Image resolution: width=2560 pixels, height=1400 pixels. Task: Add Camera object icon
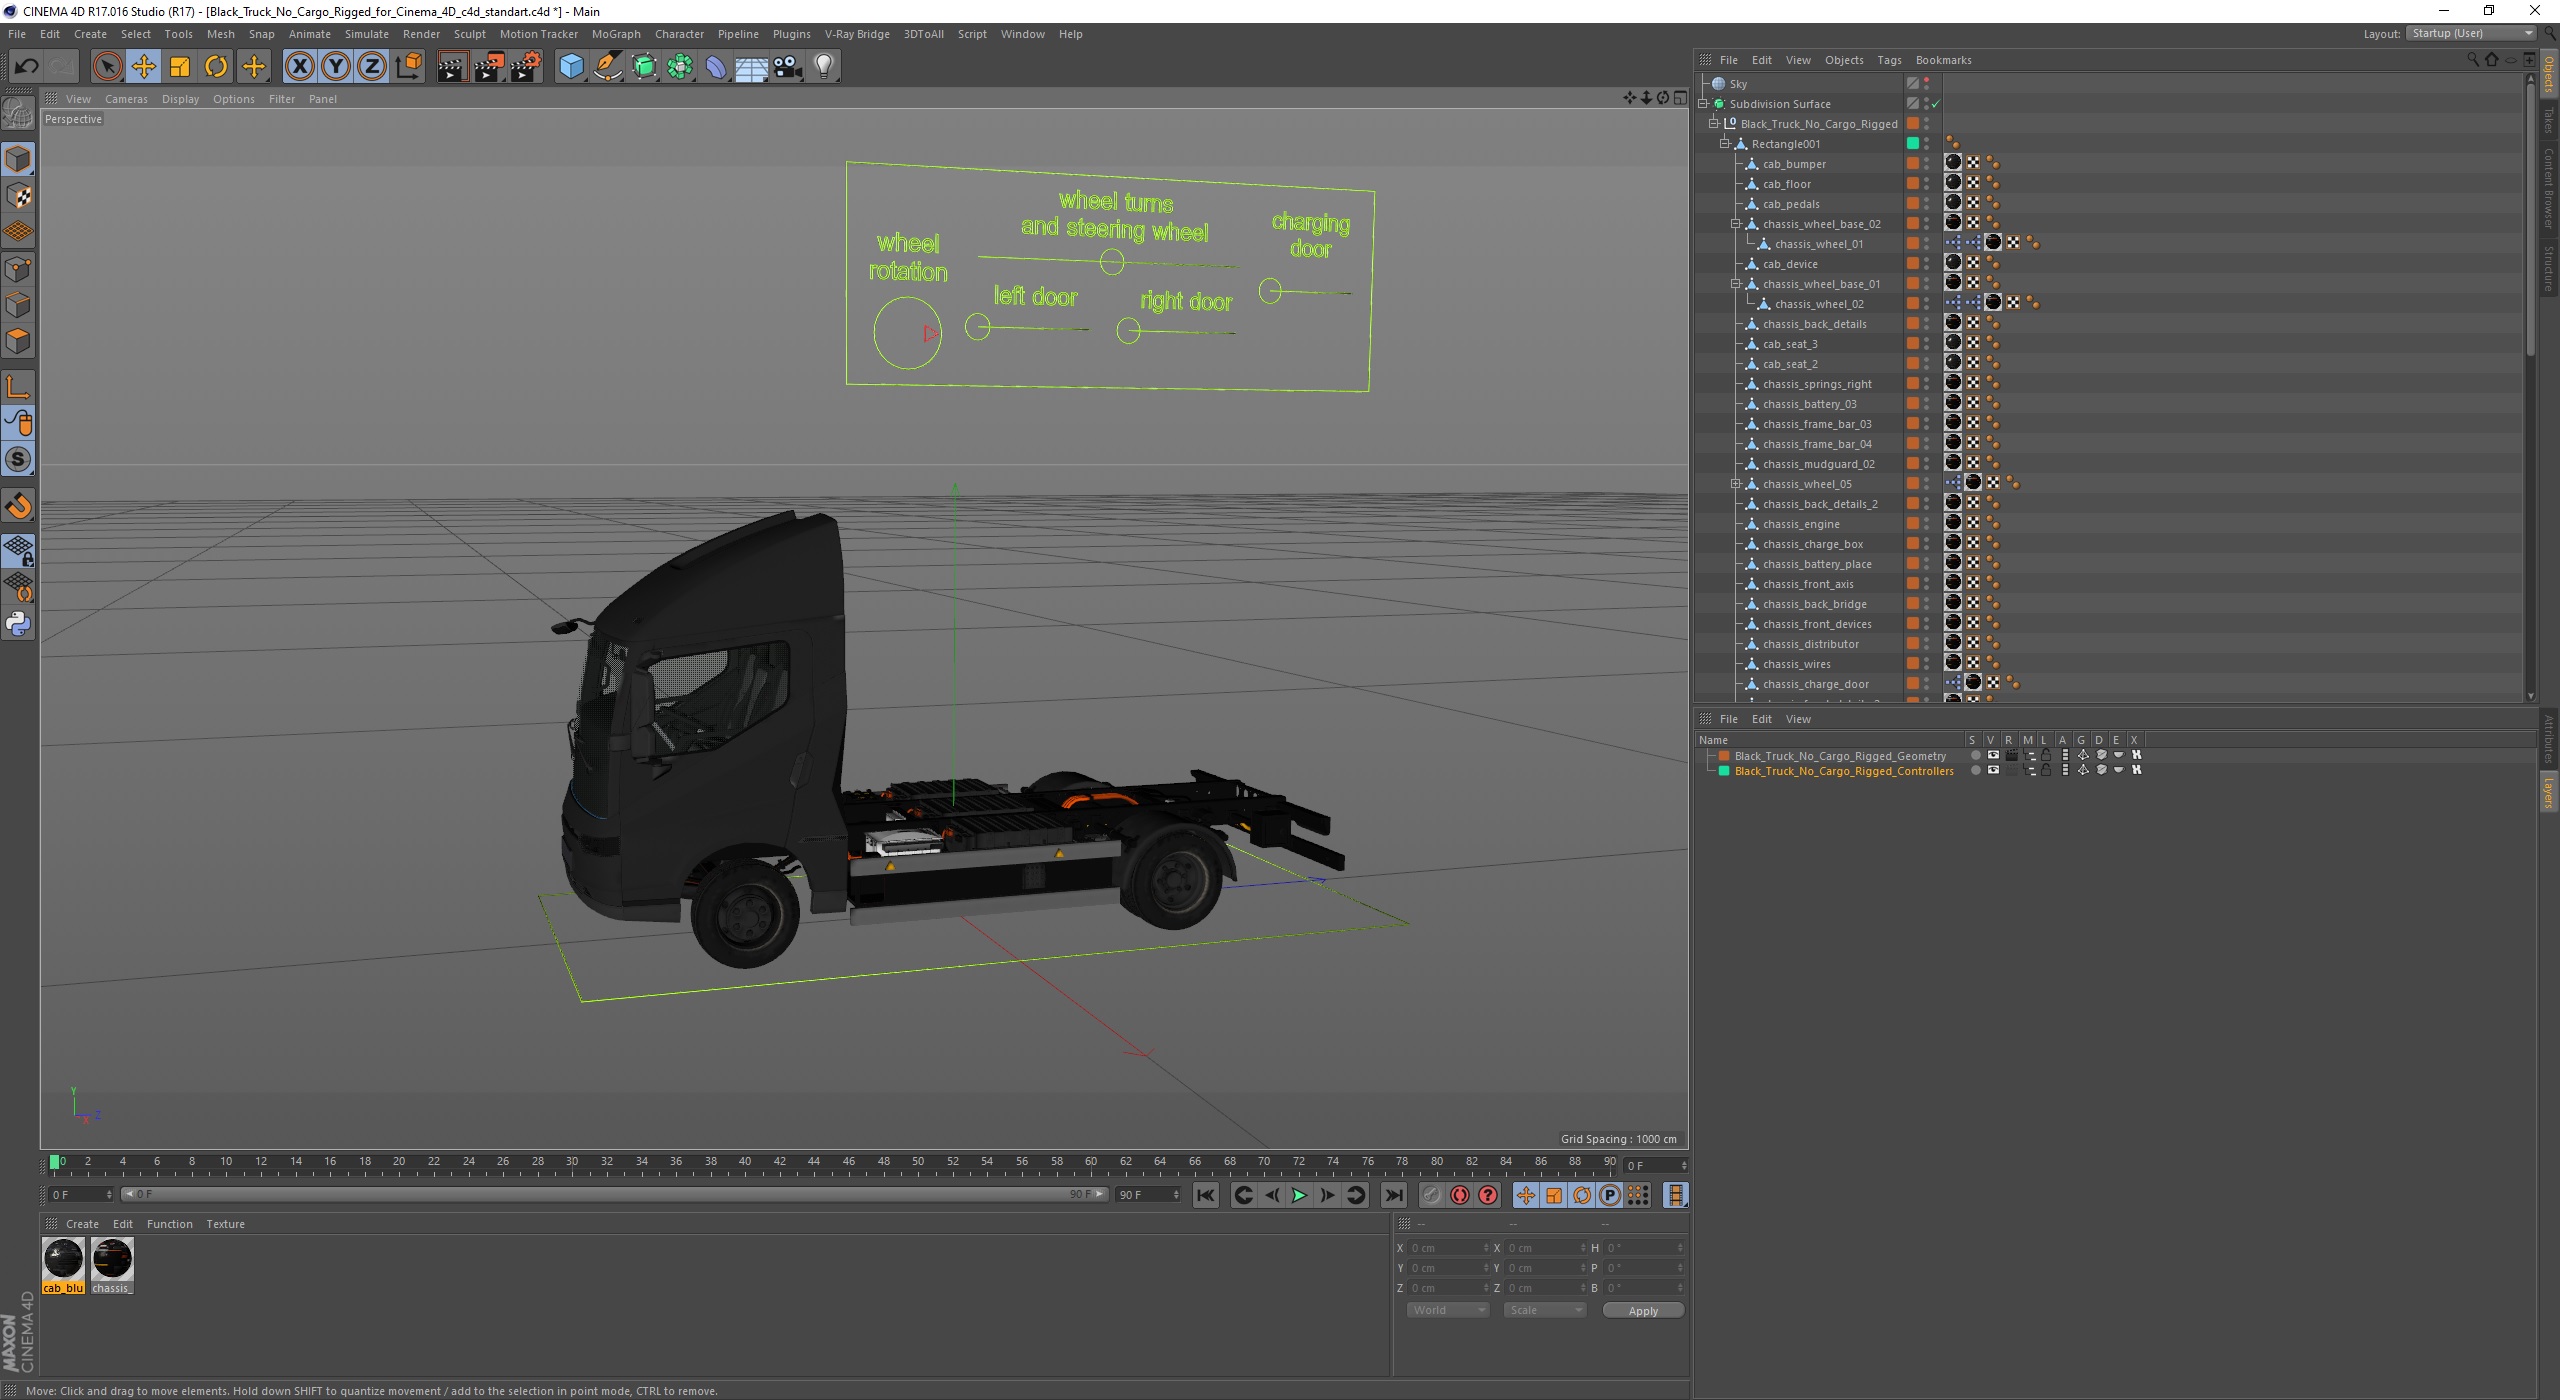tap(788, 67)
